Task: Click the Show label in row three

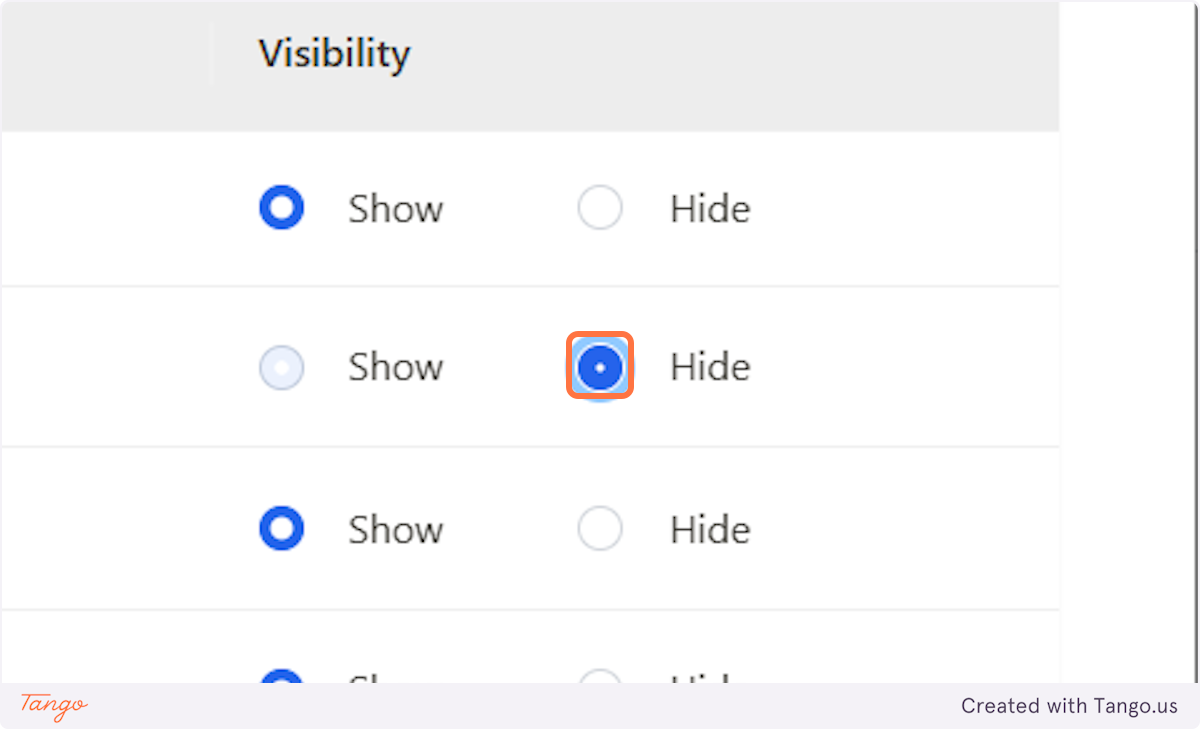Action: coord(396,528)
